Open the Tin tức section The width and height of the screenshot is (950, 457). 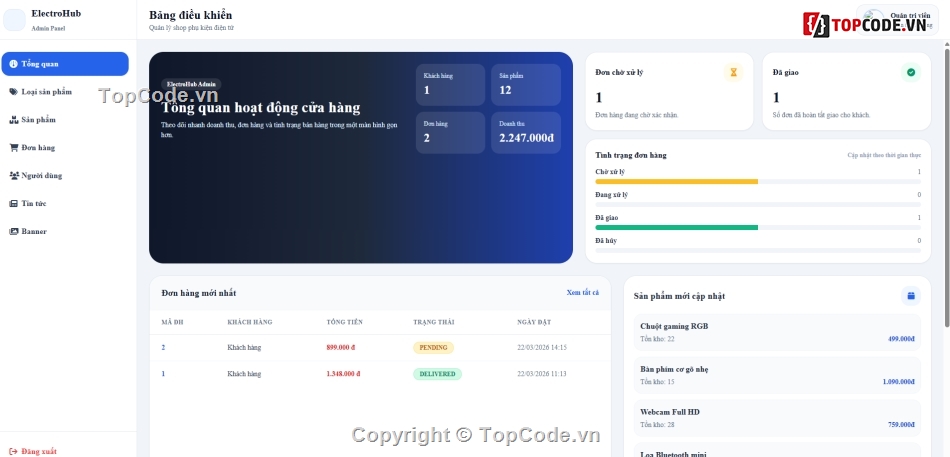tap(65, 203)
